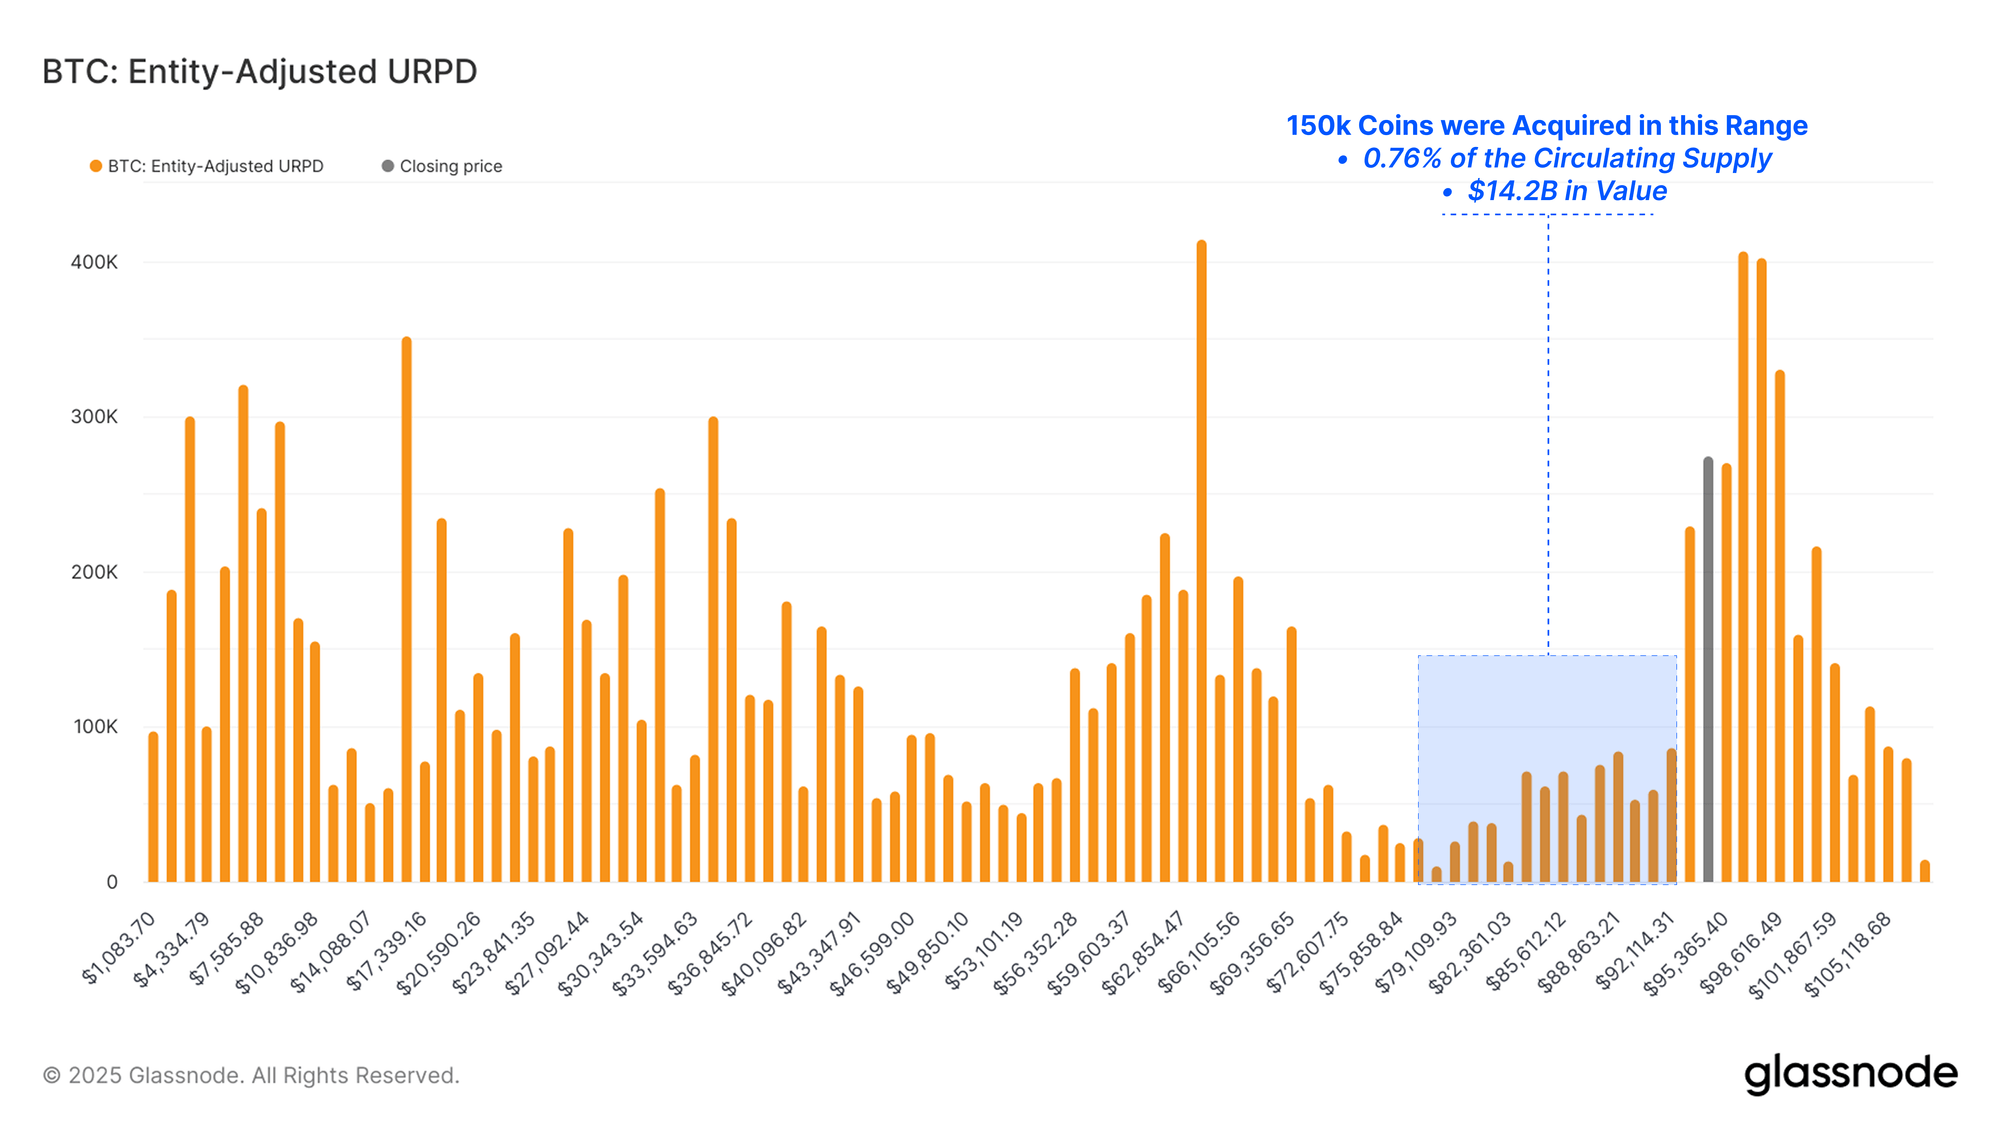
Task: Click the '$40,096.82' x-axis label
Action: (764, 953)
